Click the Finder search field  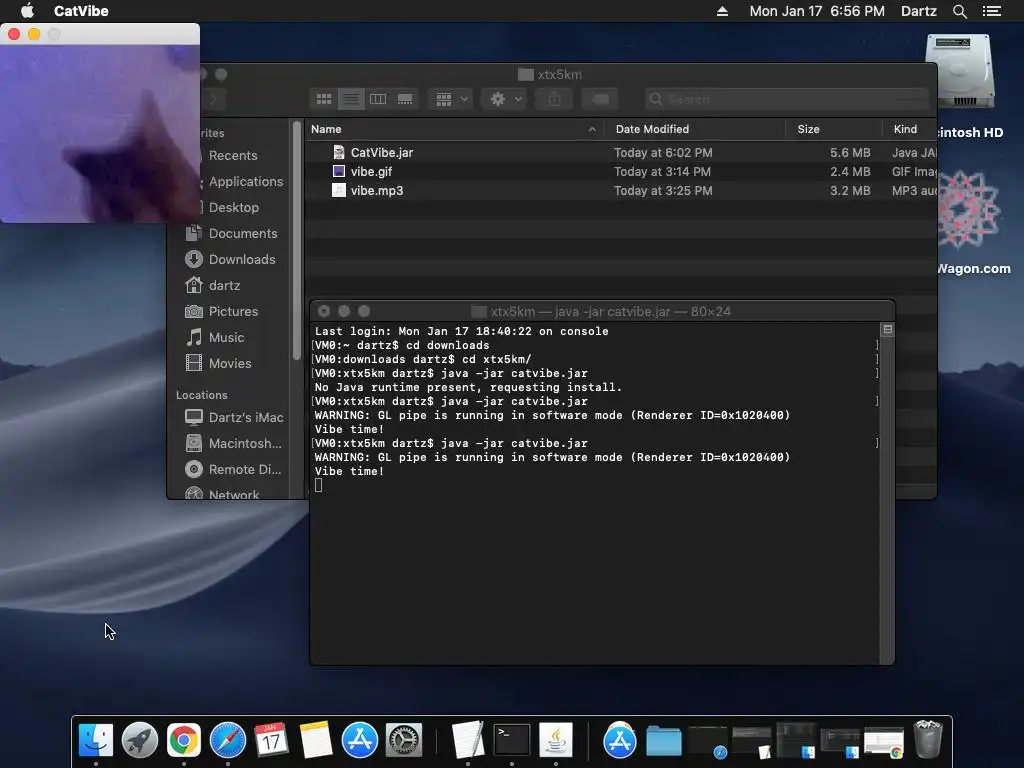(x=787, y=99)
